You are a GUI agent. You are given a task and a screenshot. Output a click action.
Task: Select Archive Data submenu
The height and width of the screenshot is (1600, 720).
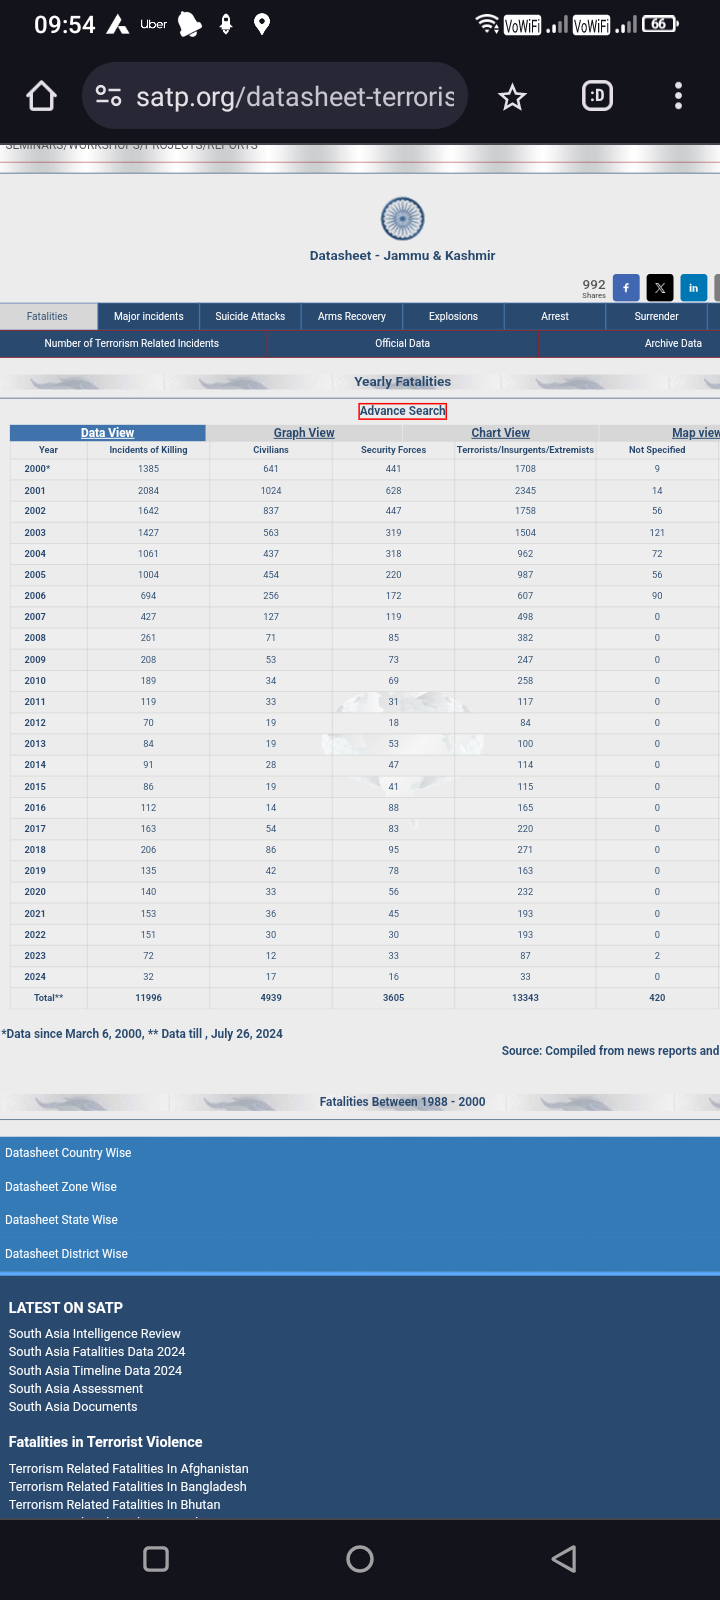(673, 343)
